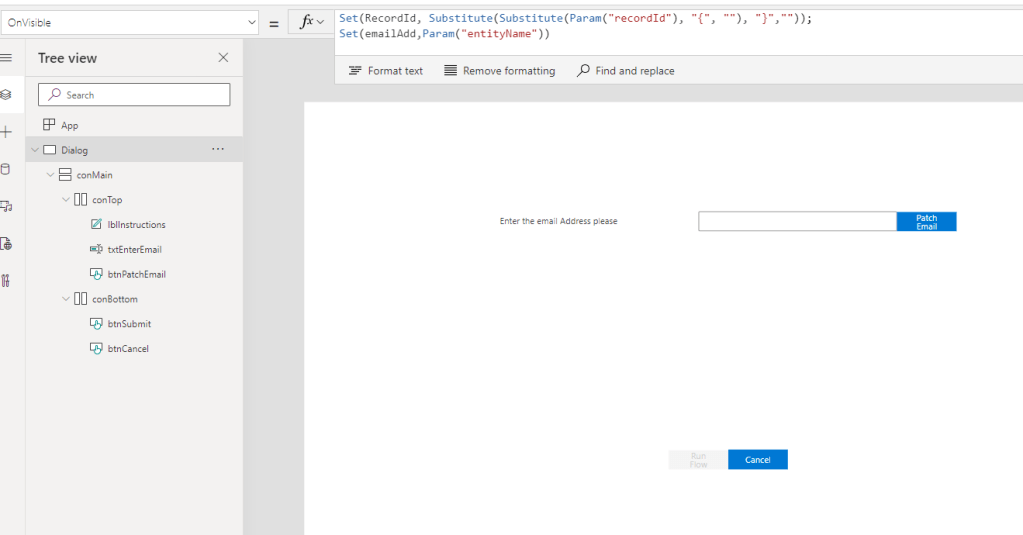Open the Dialog screen's ellipsis menu

218,150
